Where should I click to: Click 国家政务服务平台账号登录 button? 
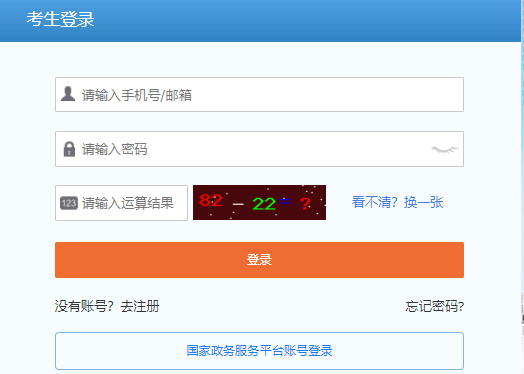point(259,351)
